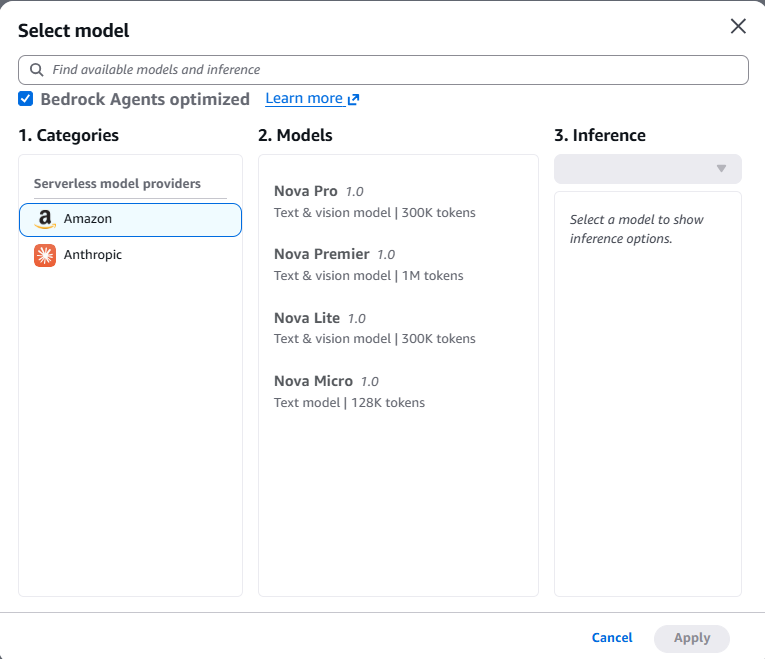Select the Amazon provider category
The width and height of the screenshot is (765, 659).
[x=130, y=220]
